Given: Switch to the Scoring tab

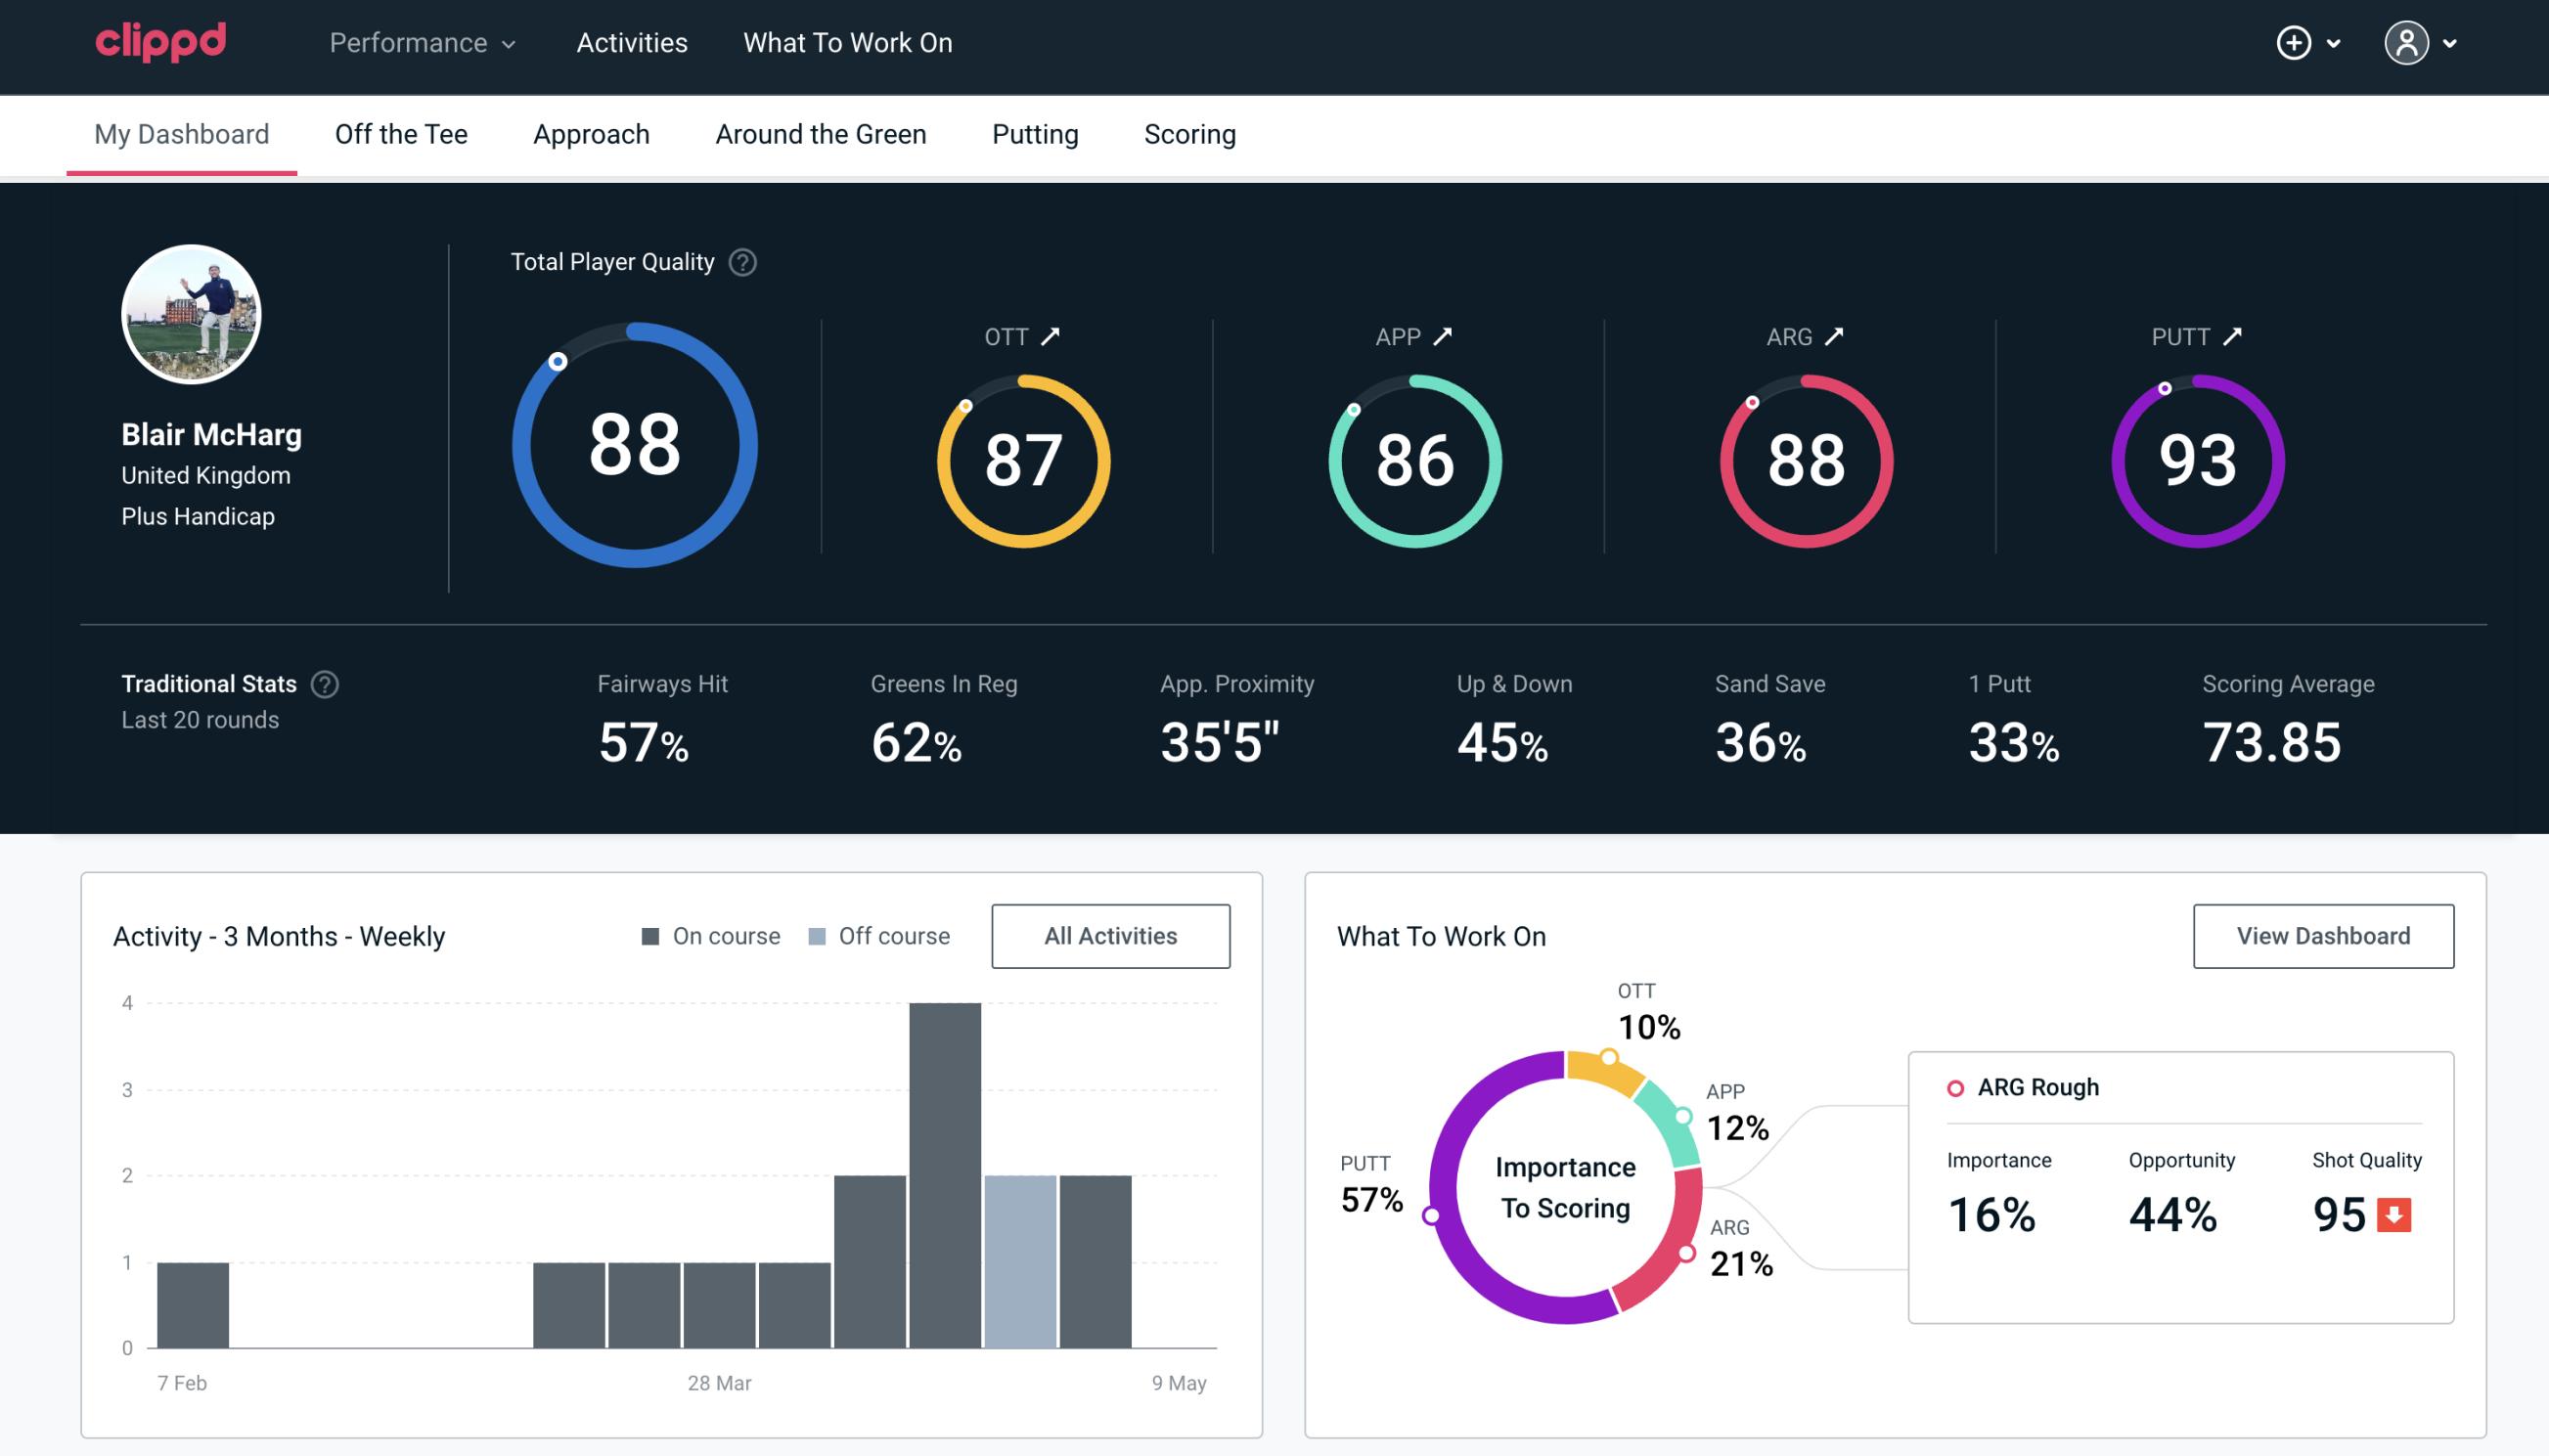Looking at the screenshot, I should pyautogui.click(x=1188, y=133).
